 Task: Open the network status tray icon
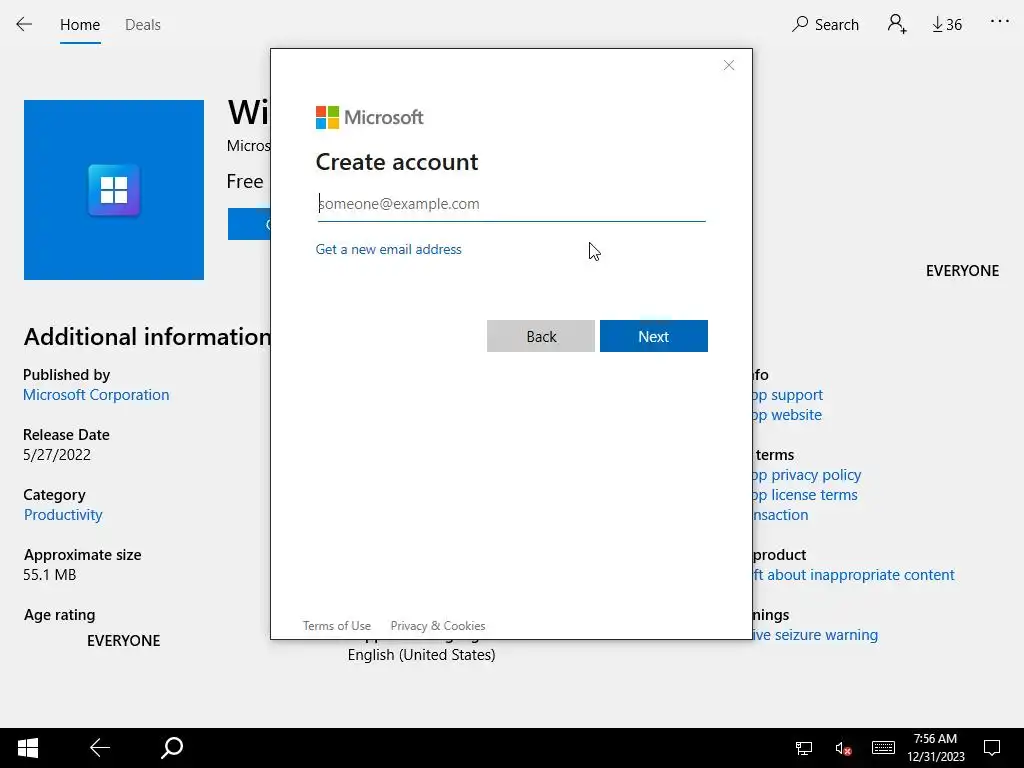click(804, 748)
